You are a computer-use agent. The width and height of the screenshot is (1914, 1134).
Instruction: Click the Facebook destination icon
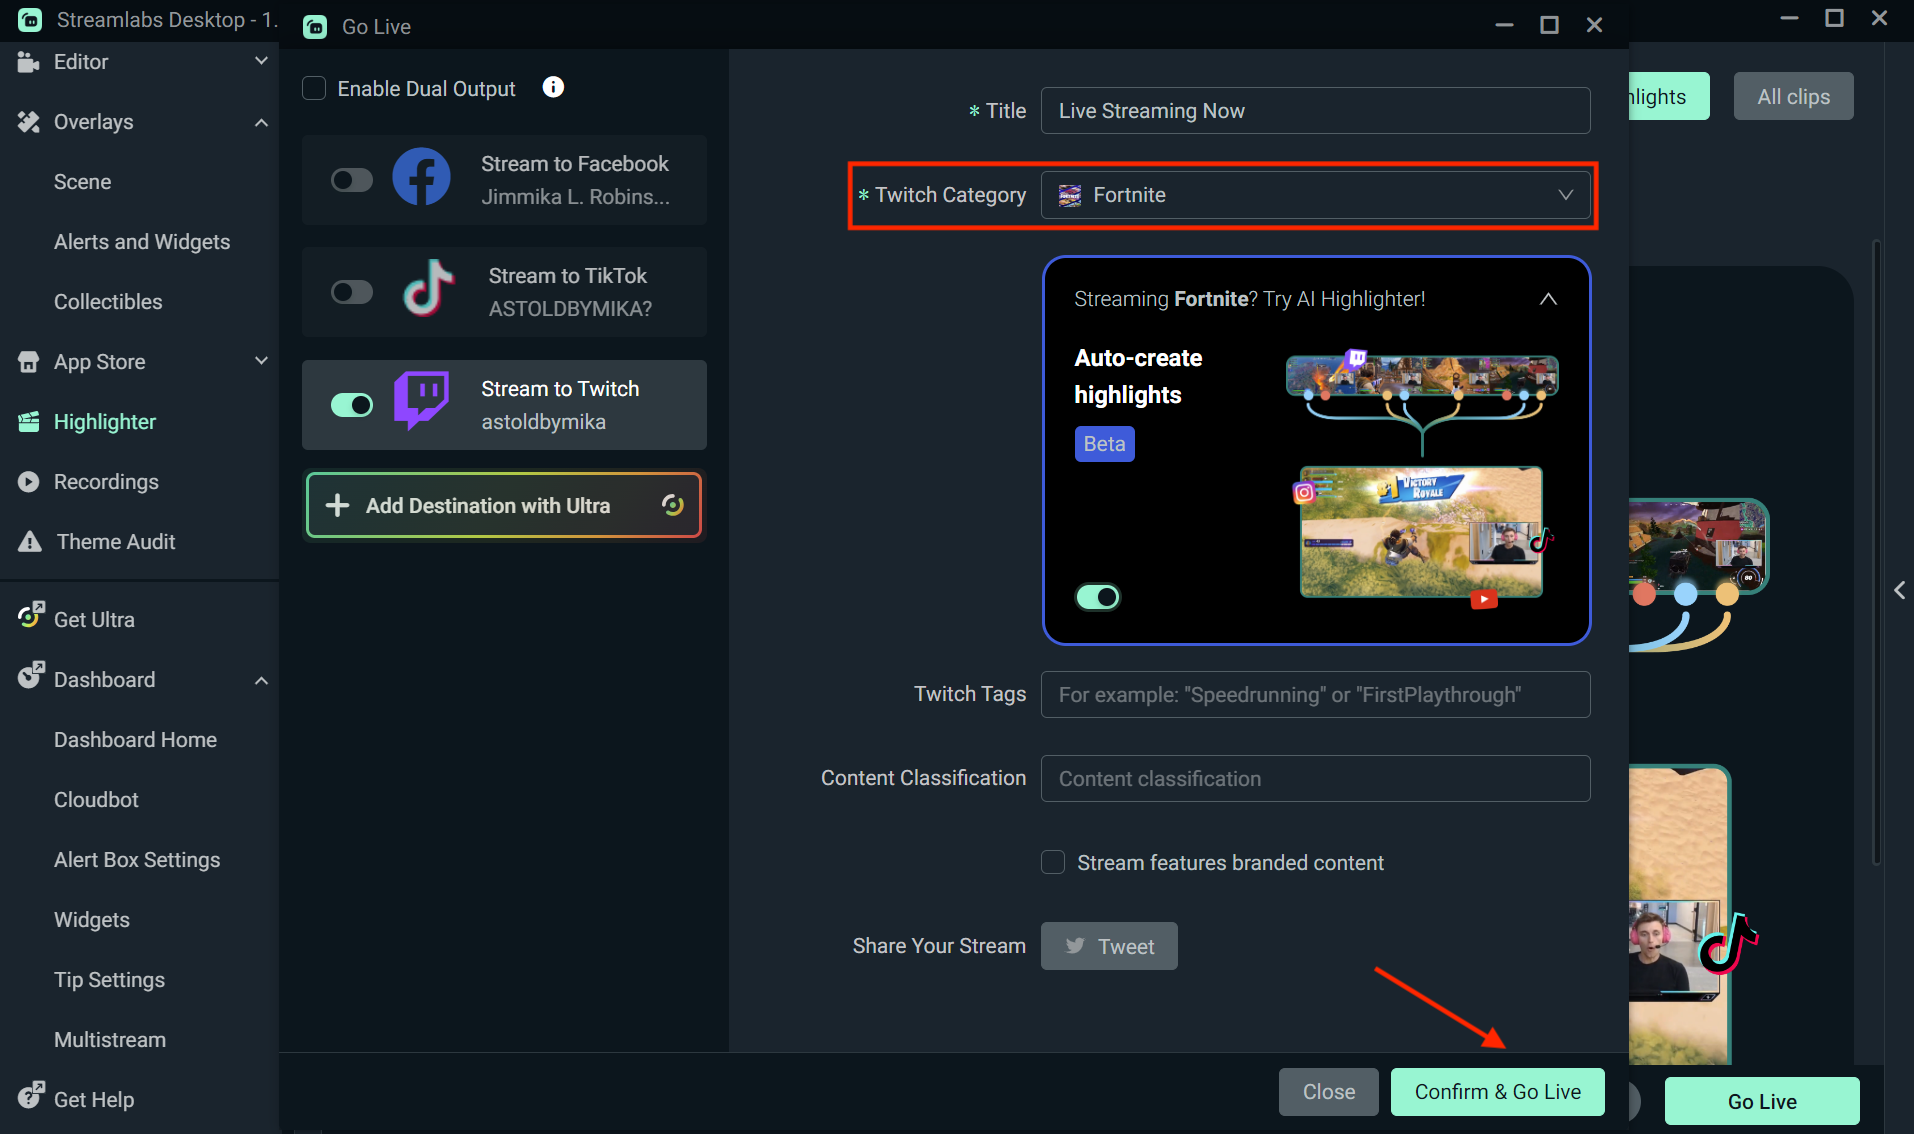pyautogui.click(x=421, y=176)
